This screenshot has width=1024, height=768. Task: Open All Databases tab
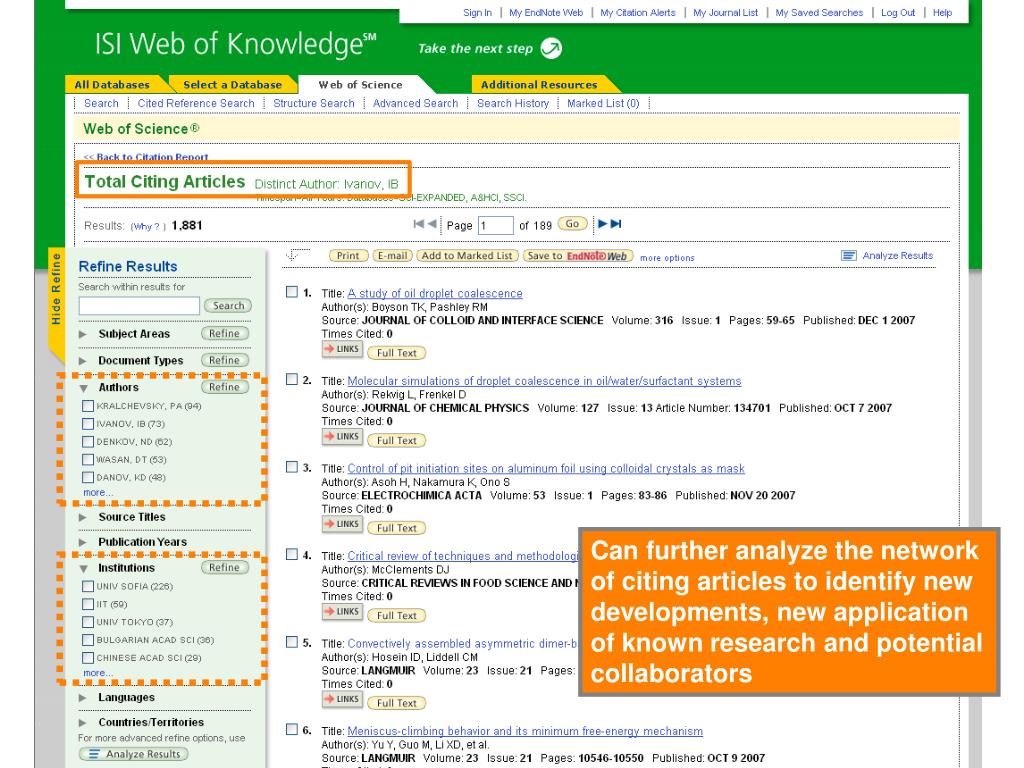point(112,85)
